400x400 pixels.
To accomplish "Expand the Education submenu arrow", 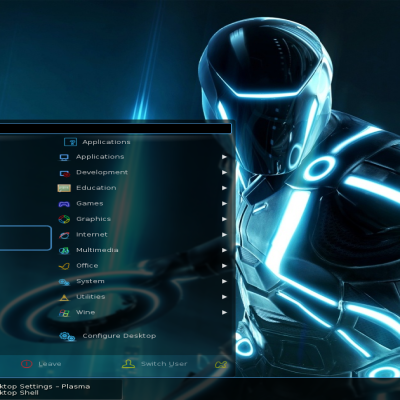I will 224,188.
